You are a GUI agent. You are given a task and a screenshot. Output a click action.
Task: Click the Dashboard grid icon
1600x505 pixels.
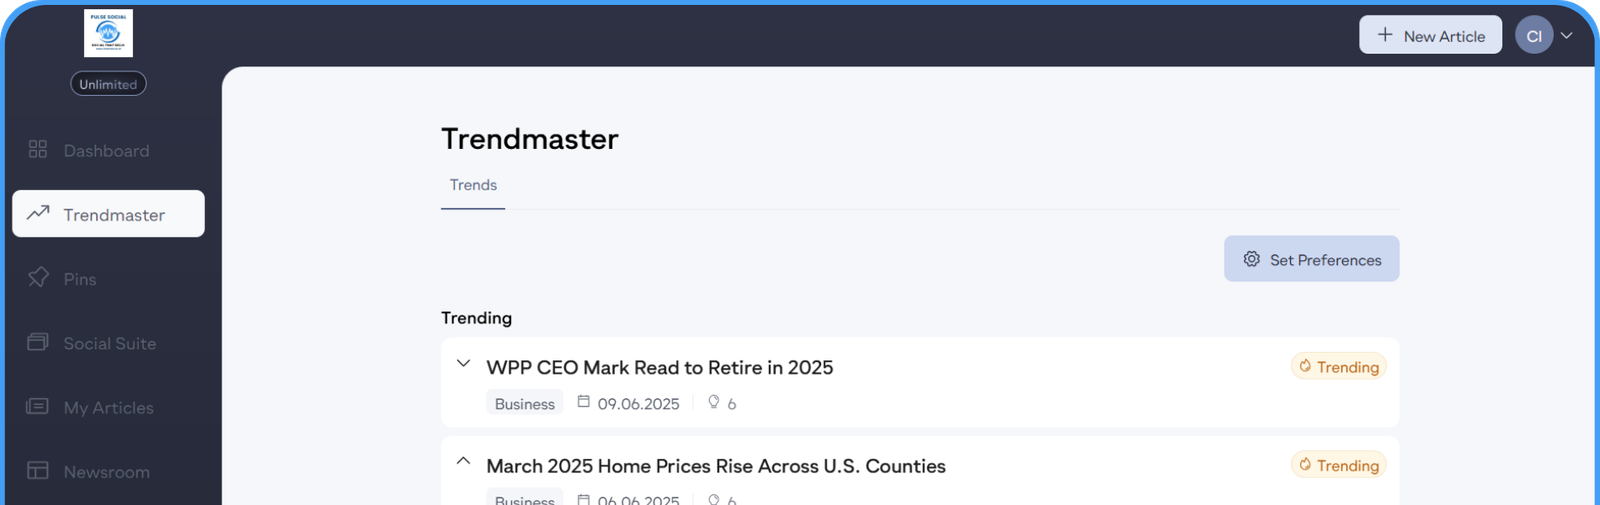point(38,149)
